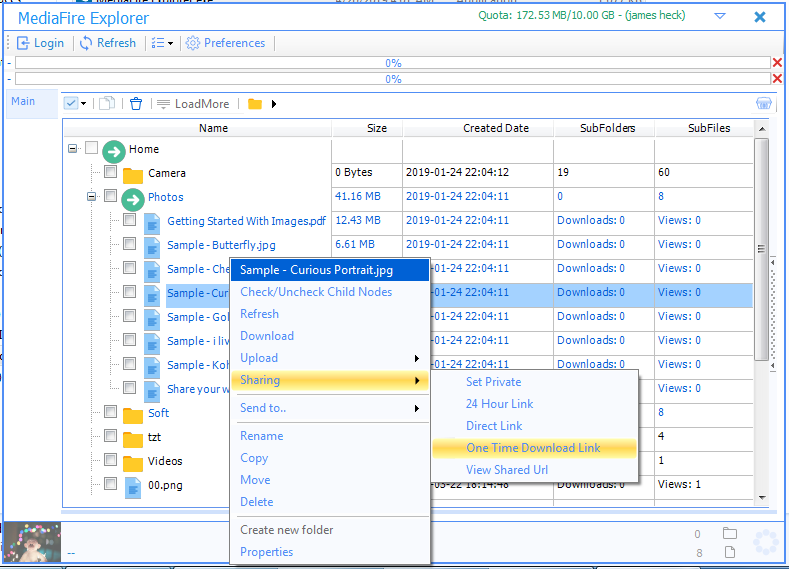Open the select-all checkbox dropdown arrow
Screen dimensions: 789x569
[x=84, y=104]
